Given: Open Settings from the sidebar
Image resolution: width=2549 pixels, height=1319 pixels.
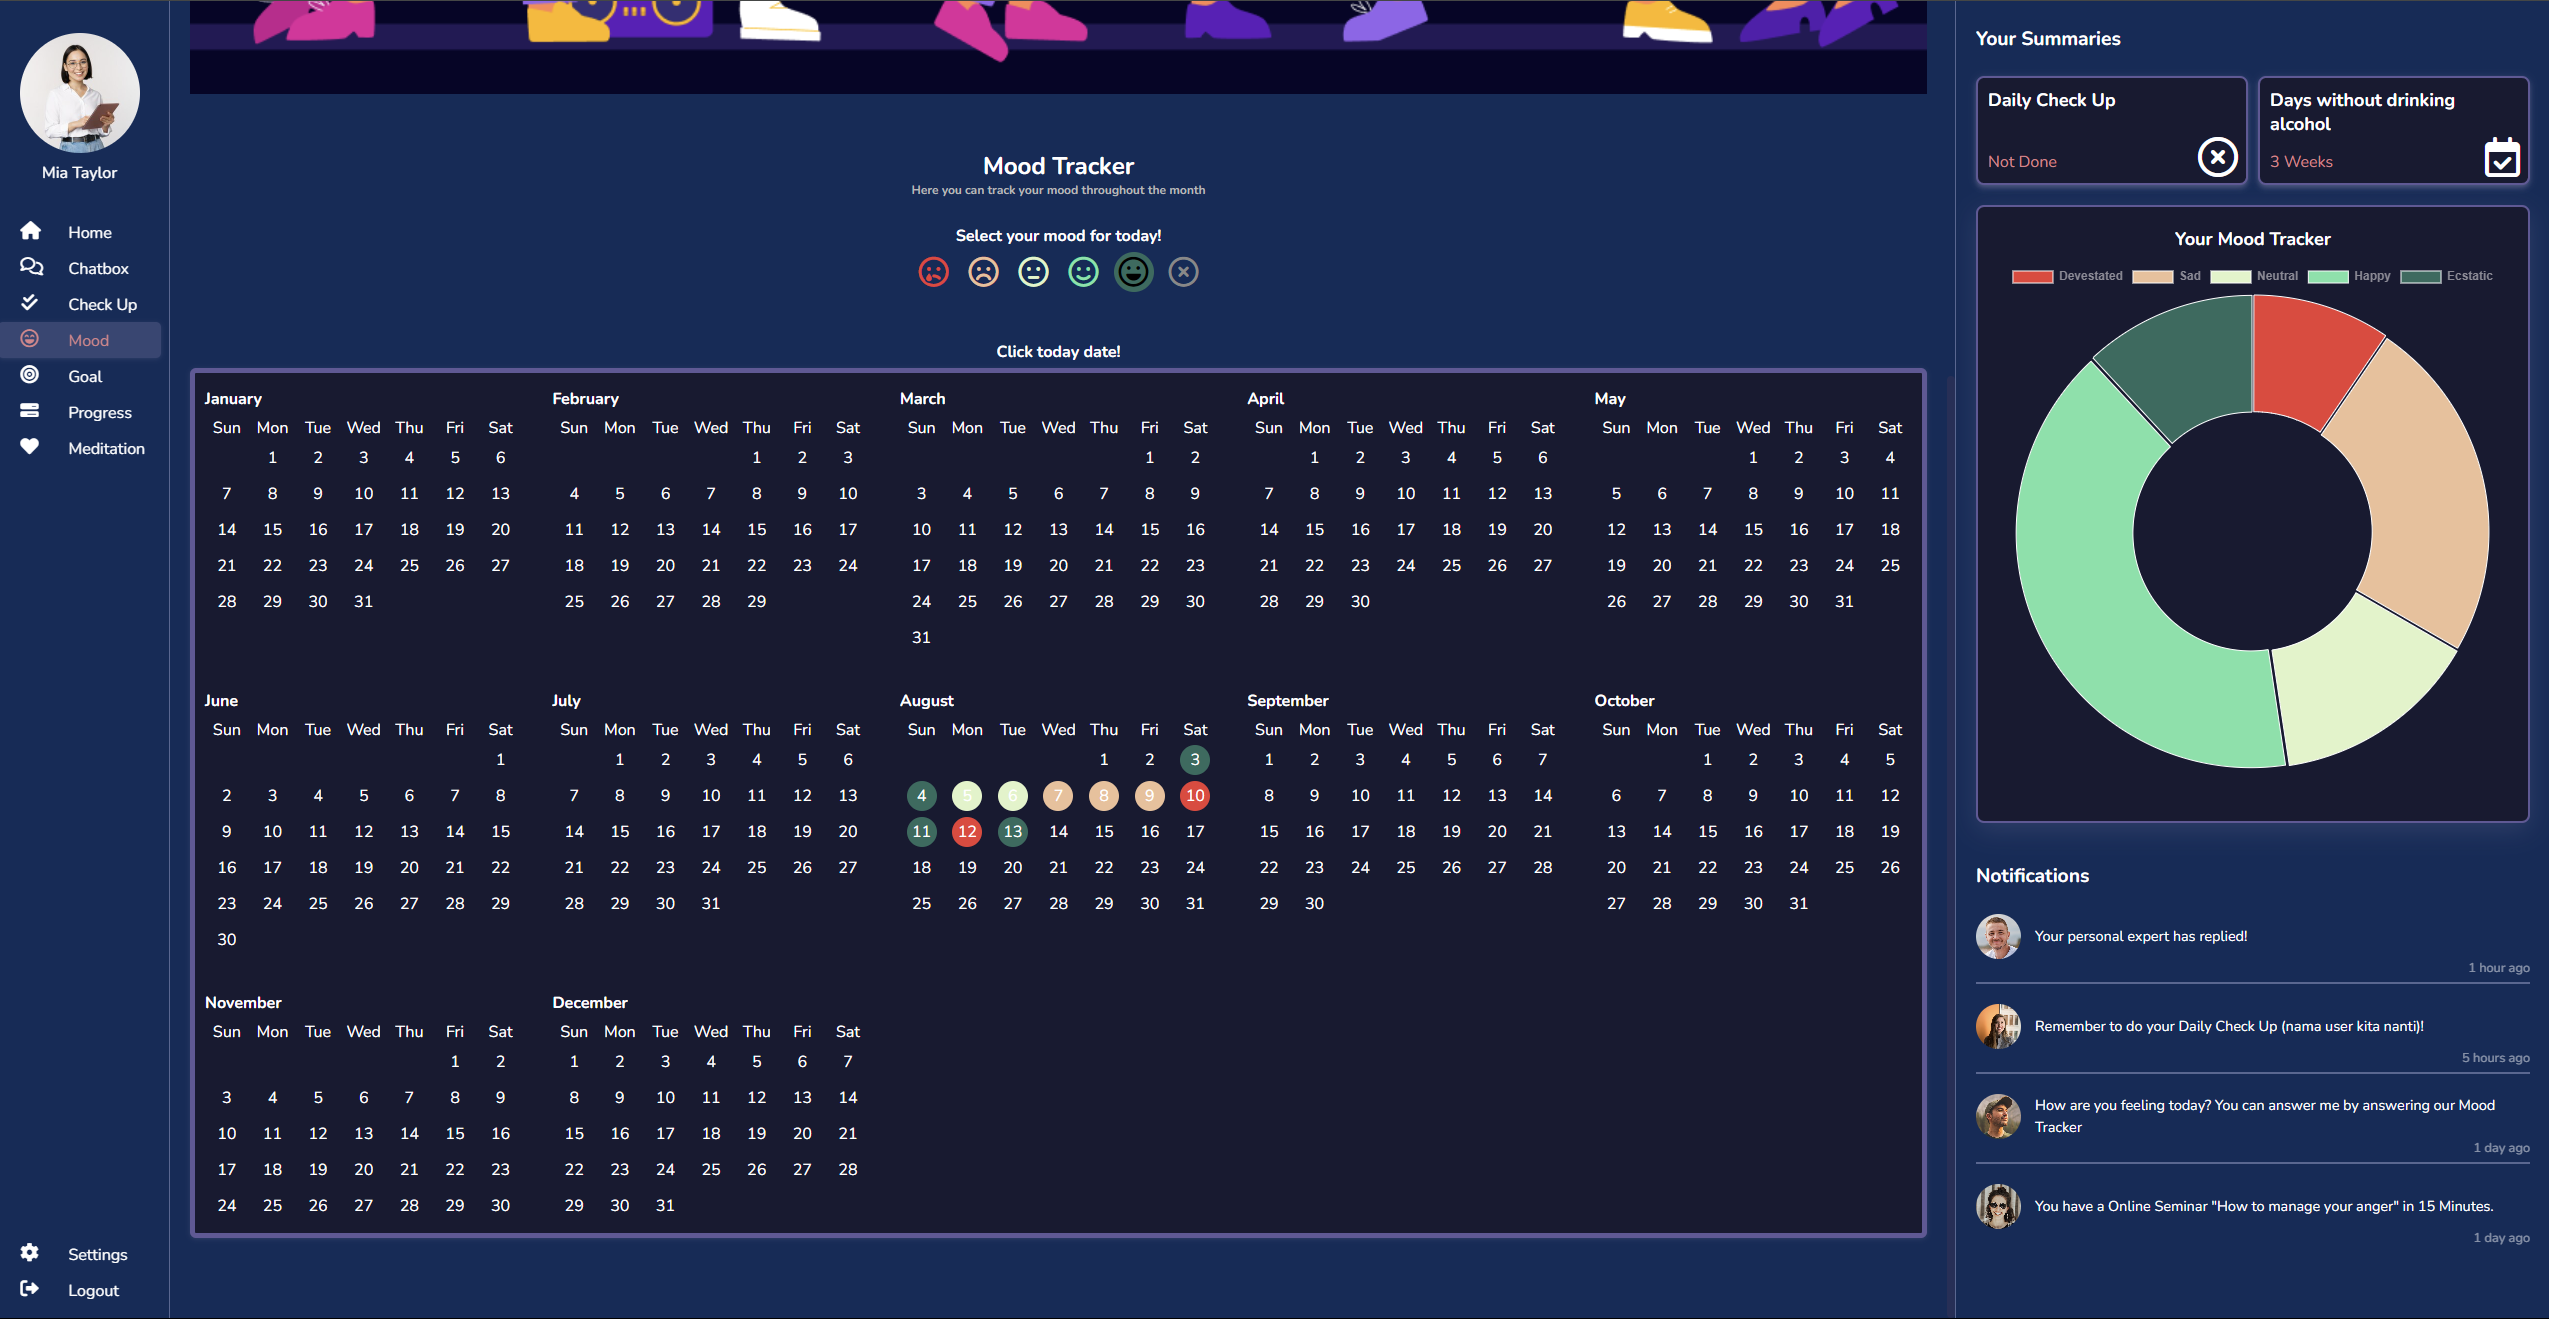Looking at the screenshot, I should pos(96,1253).
